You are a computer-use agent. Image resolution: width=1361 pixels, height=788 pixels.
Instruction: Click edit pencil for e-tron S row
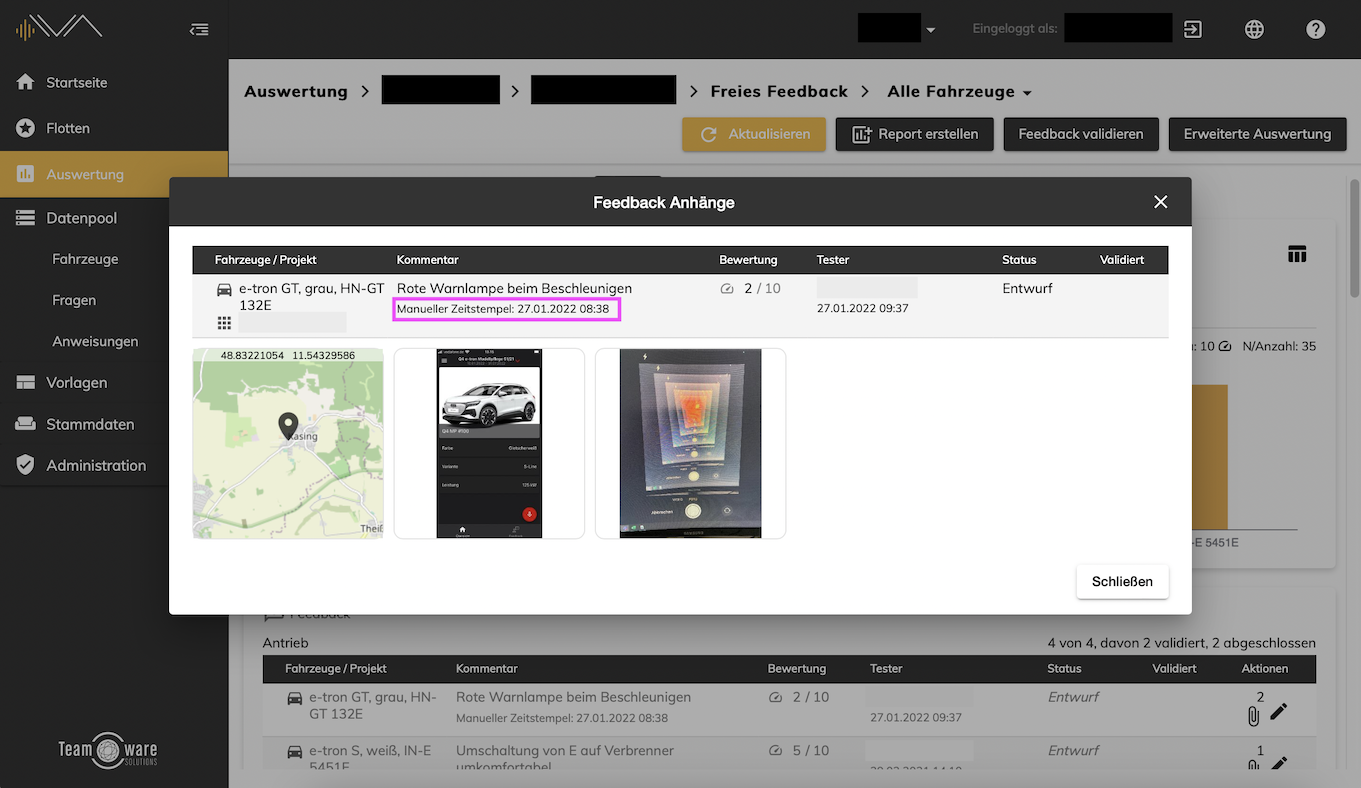(x=1278, y=764)
